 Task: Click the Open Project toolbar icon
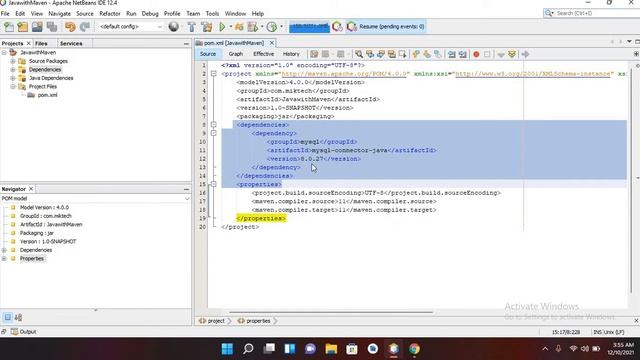pyautogui.click(x=37, y=27)
